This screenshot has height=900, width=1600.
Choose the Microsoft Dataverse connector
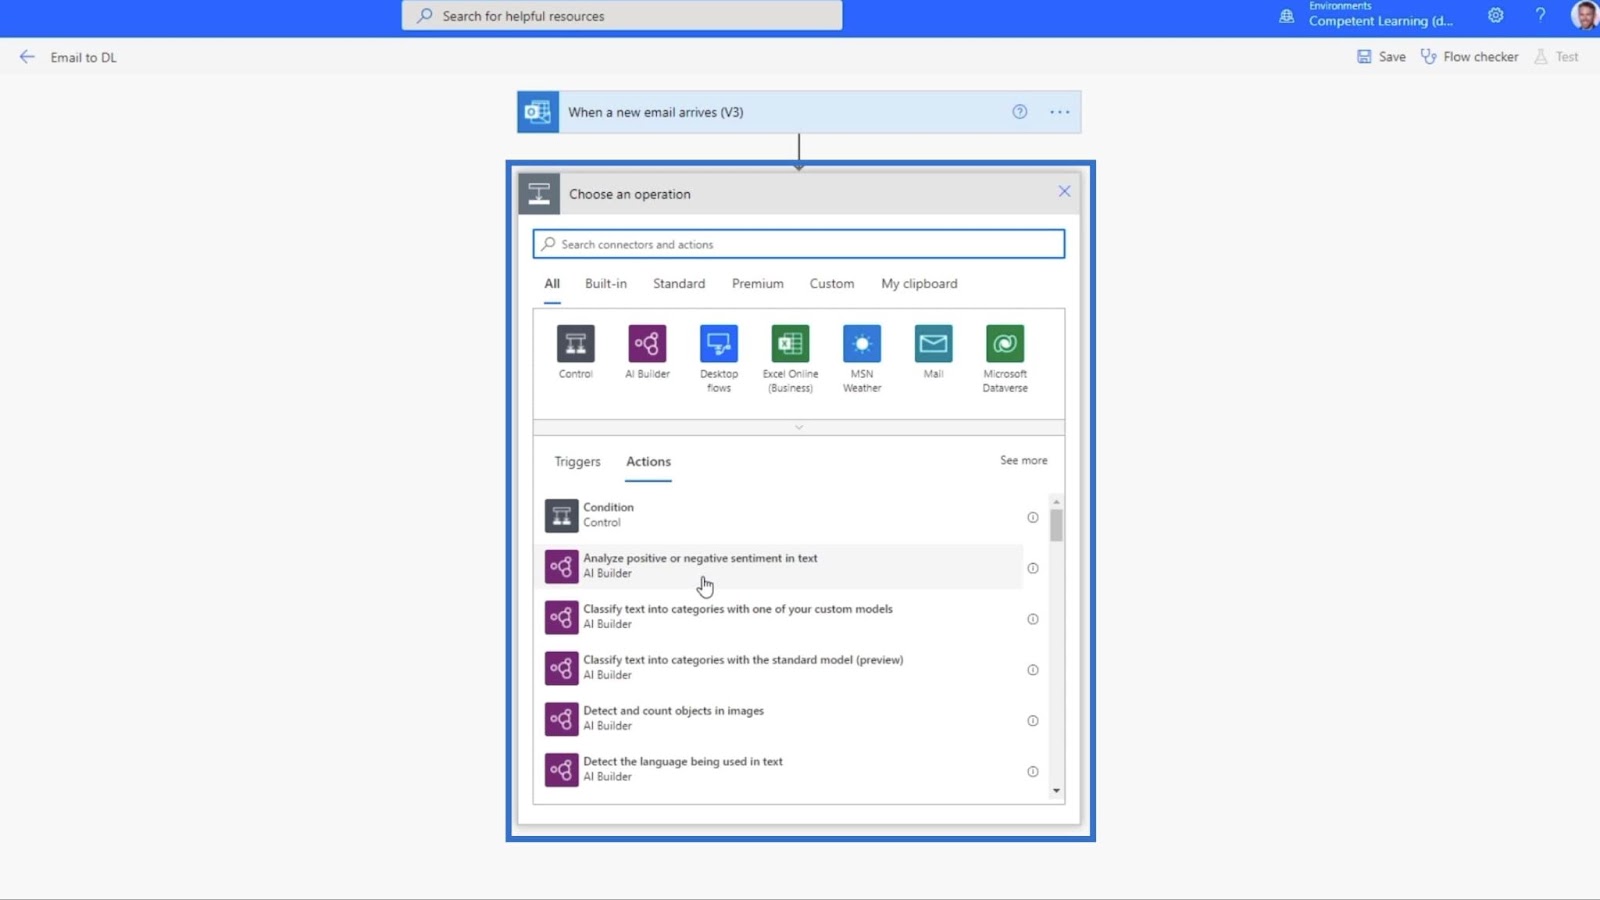(x=1005, y=344)
